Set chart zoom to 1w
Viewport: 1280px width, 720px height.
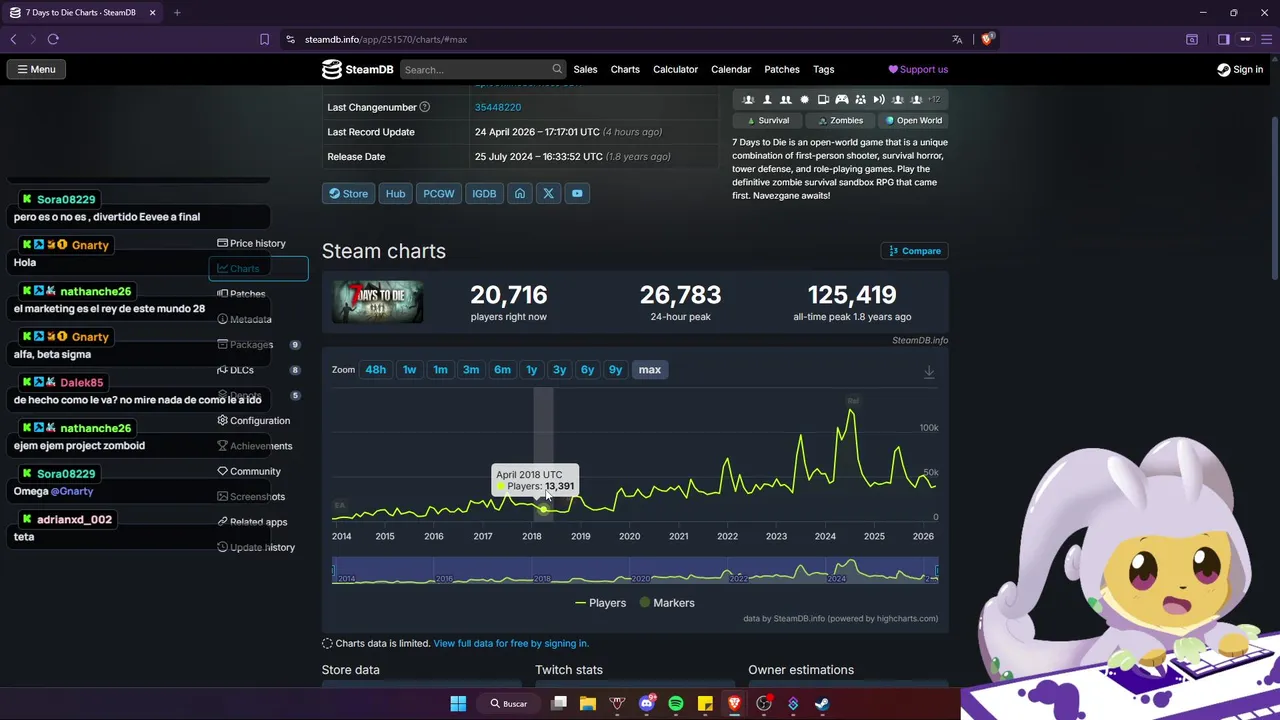tap(409, 370)
